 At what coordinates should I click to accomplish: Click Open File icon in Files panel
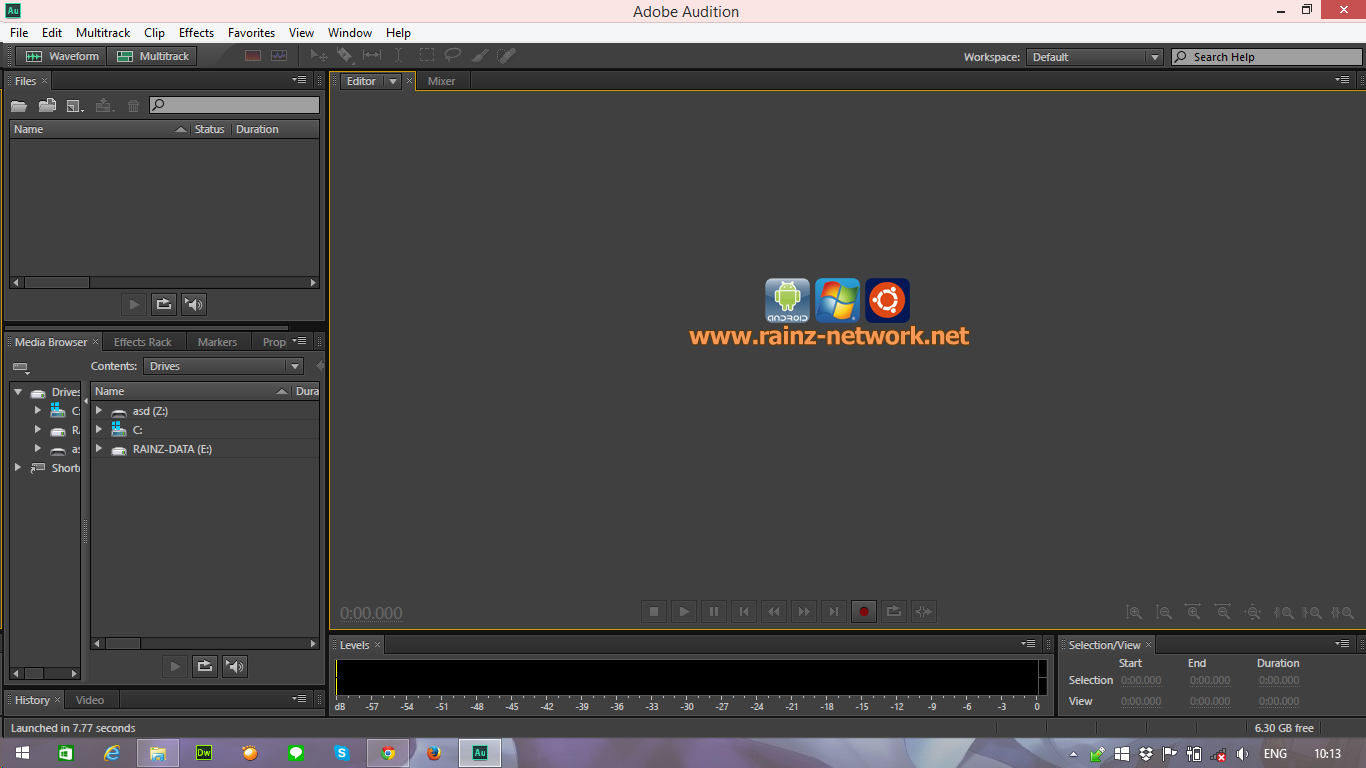coord(19,105)
